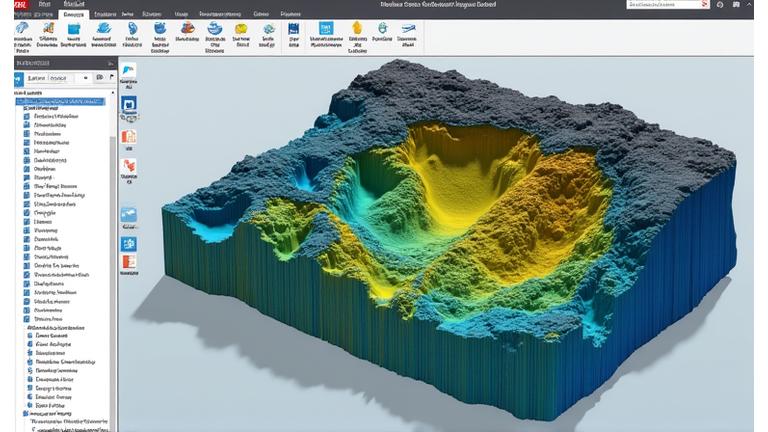This screenshot has width=768, height=432.
Task: Click the yellow lightbulb icon in ribbon
Action: (356, 29)
